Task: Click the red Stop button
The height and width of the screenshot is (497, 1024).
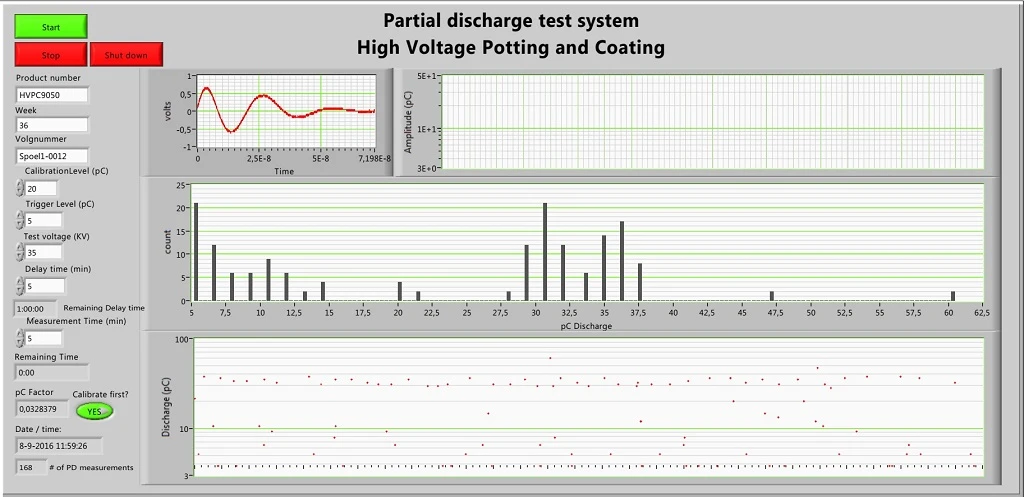Action: click(51, 55)
